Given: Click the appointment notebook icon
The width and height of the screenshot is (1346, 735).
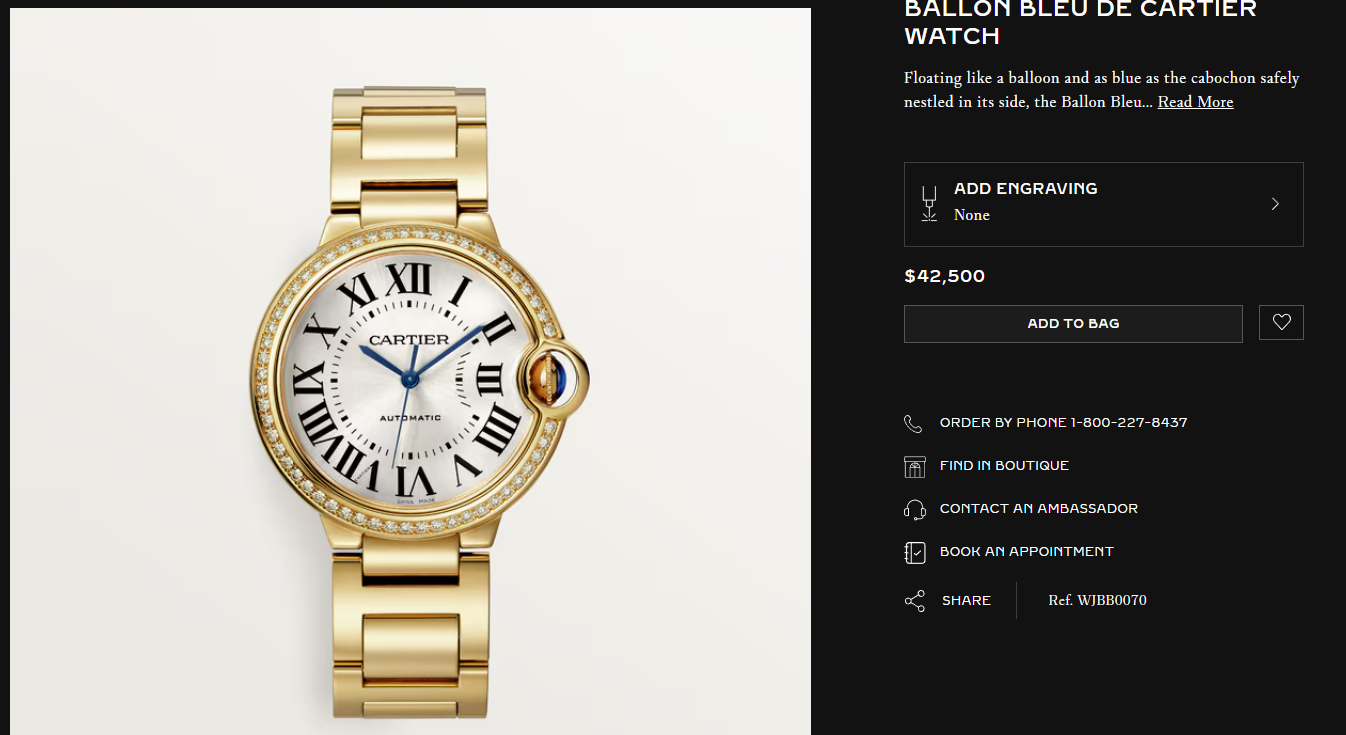Looking at the screenshot, I should click(x=914, y=552).
